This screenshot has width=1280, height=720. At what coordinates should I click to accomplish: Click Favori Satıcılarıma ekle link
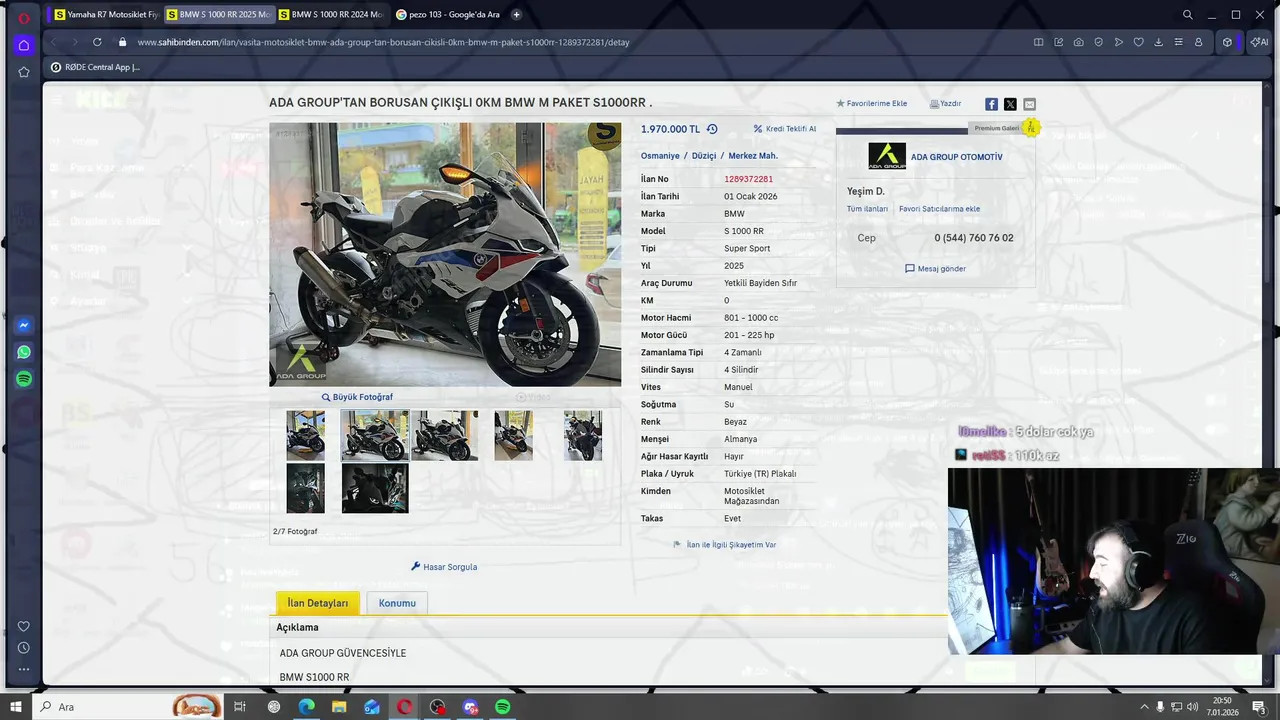click(x=939, y=209)
